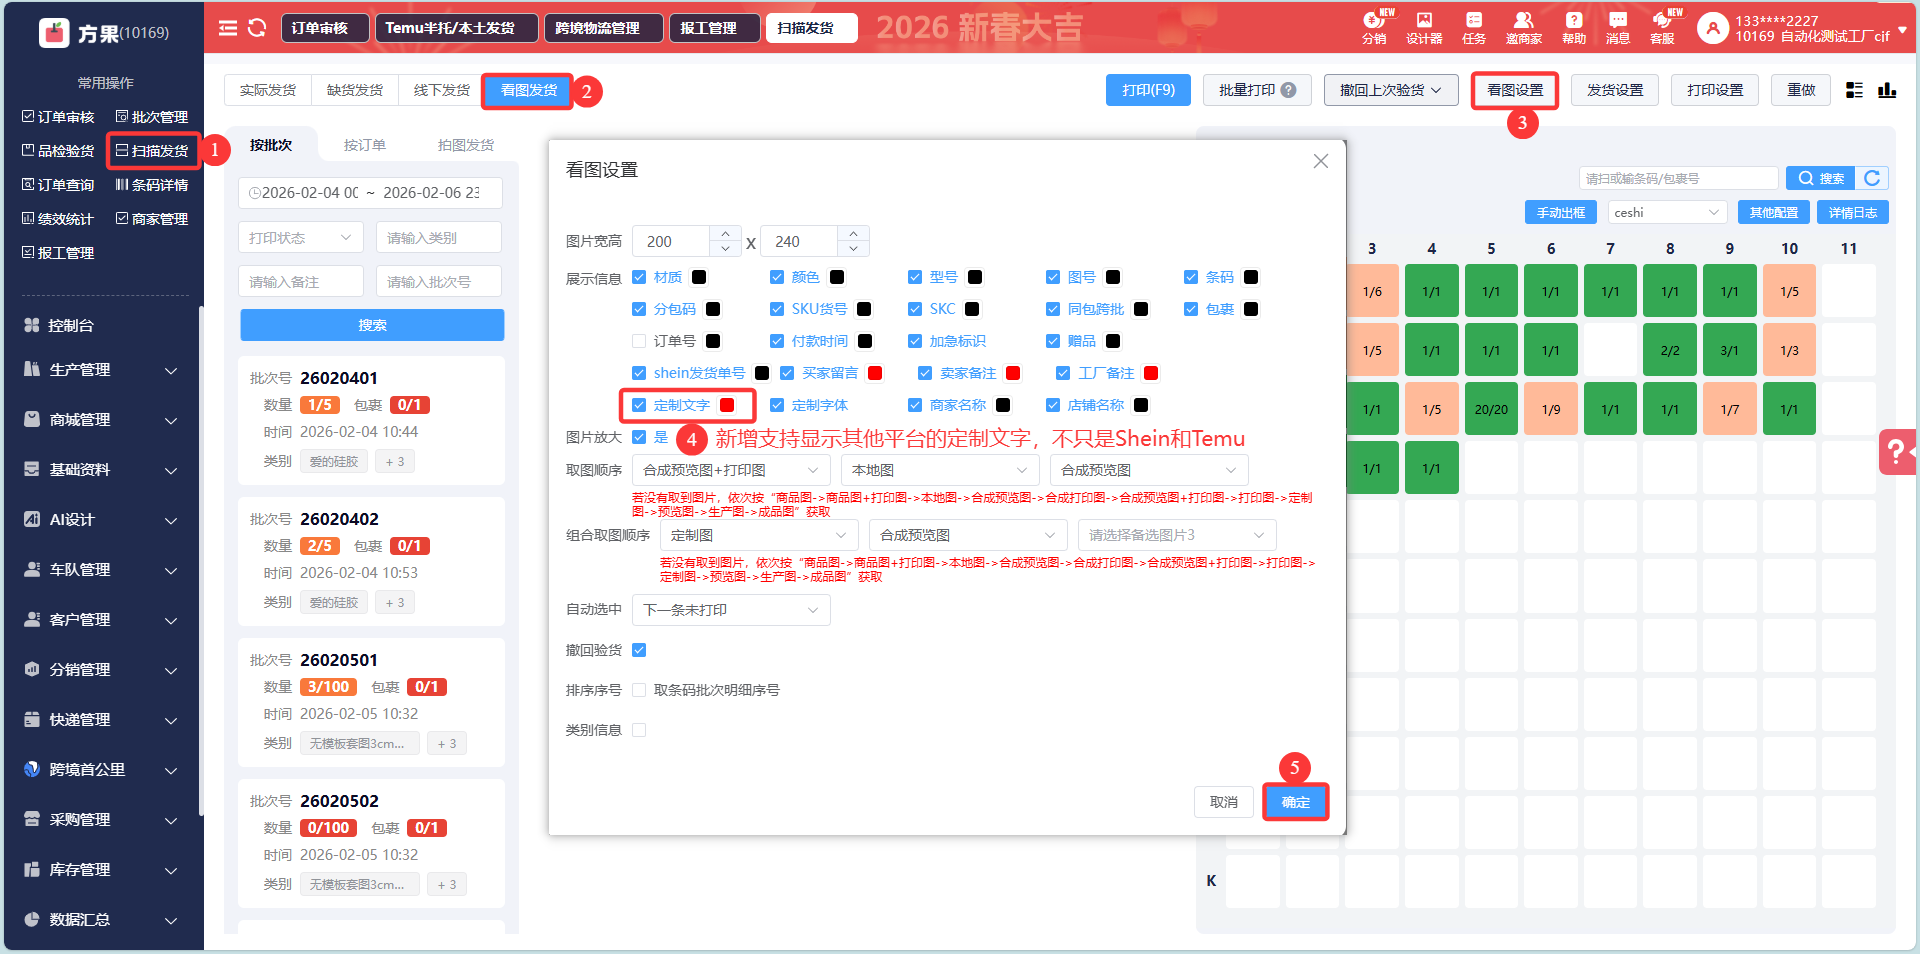Click the red 买家留言 color swatch
This screenshot has height=954, width=1920.
(x=875, y=373)
